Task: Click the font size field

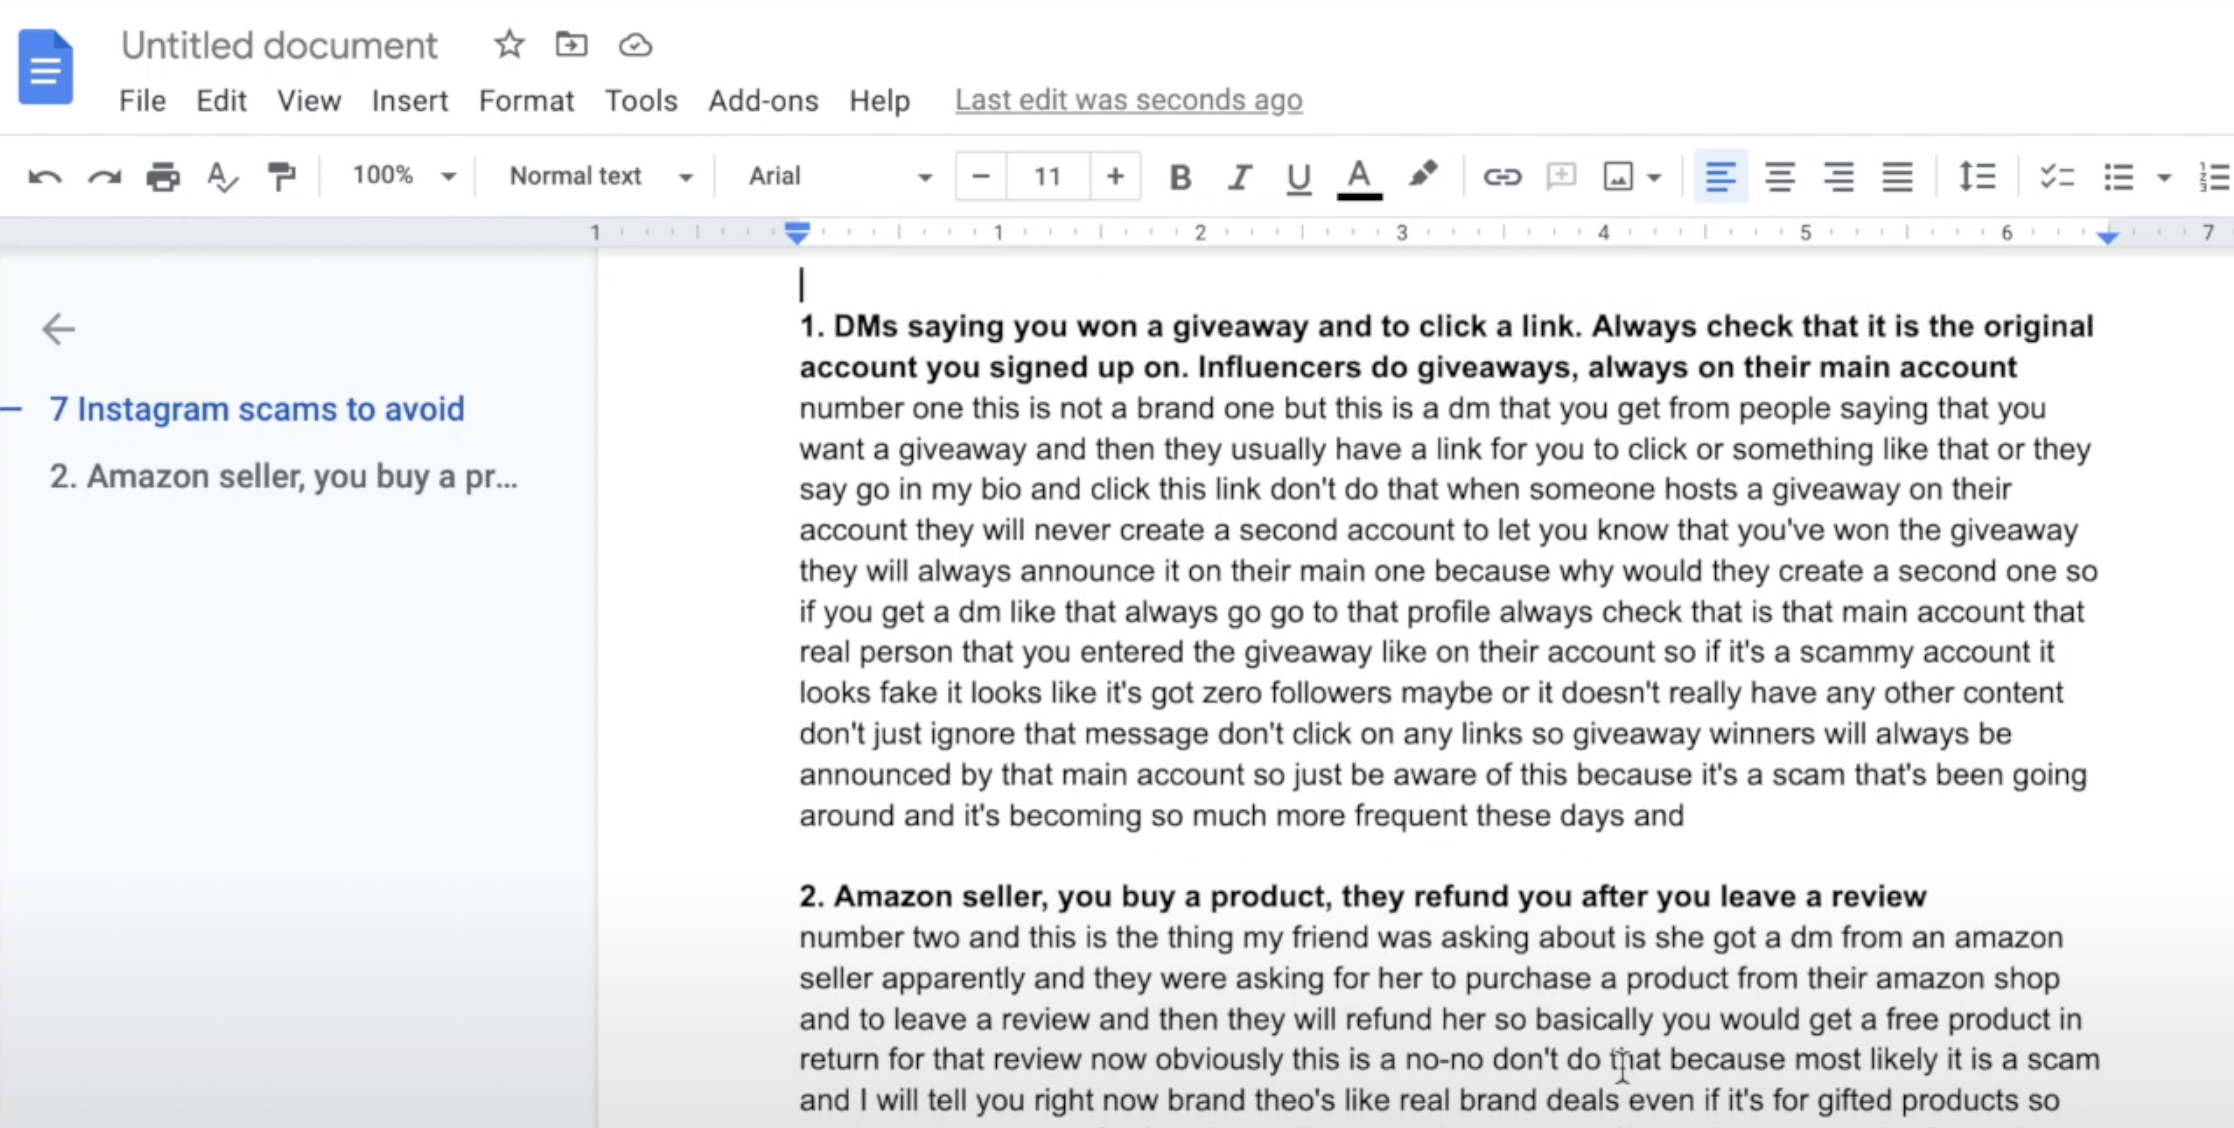Action: [1047, 177]
